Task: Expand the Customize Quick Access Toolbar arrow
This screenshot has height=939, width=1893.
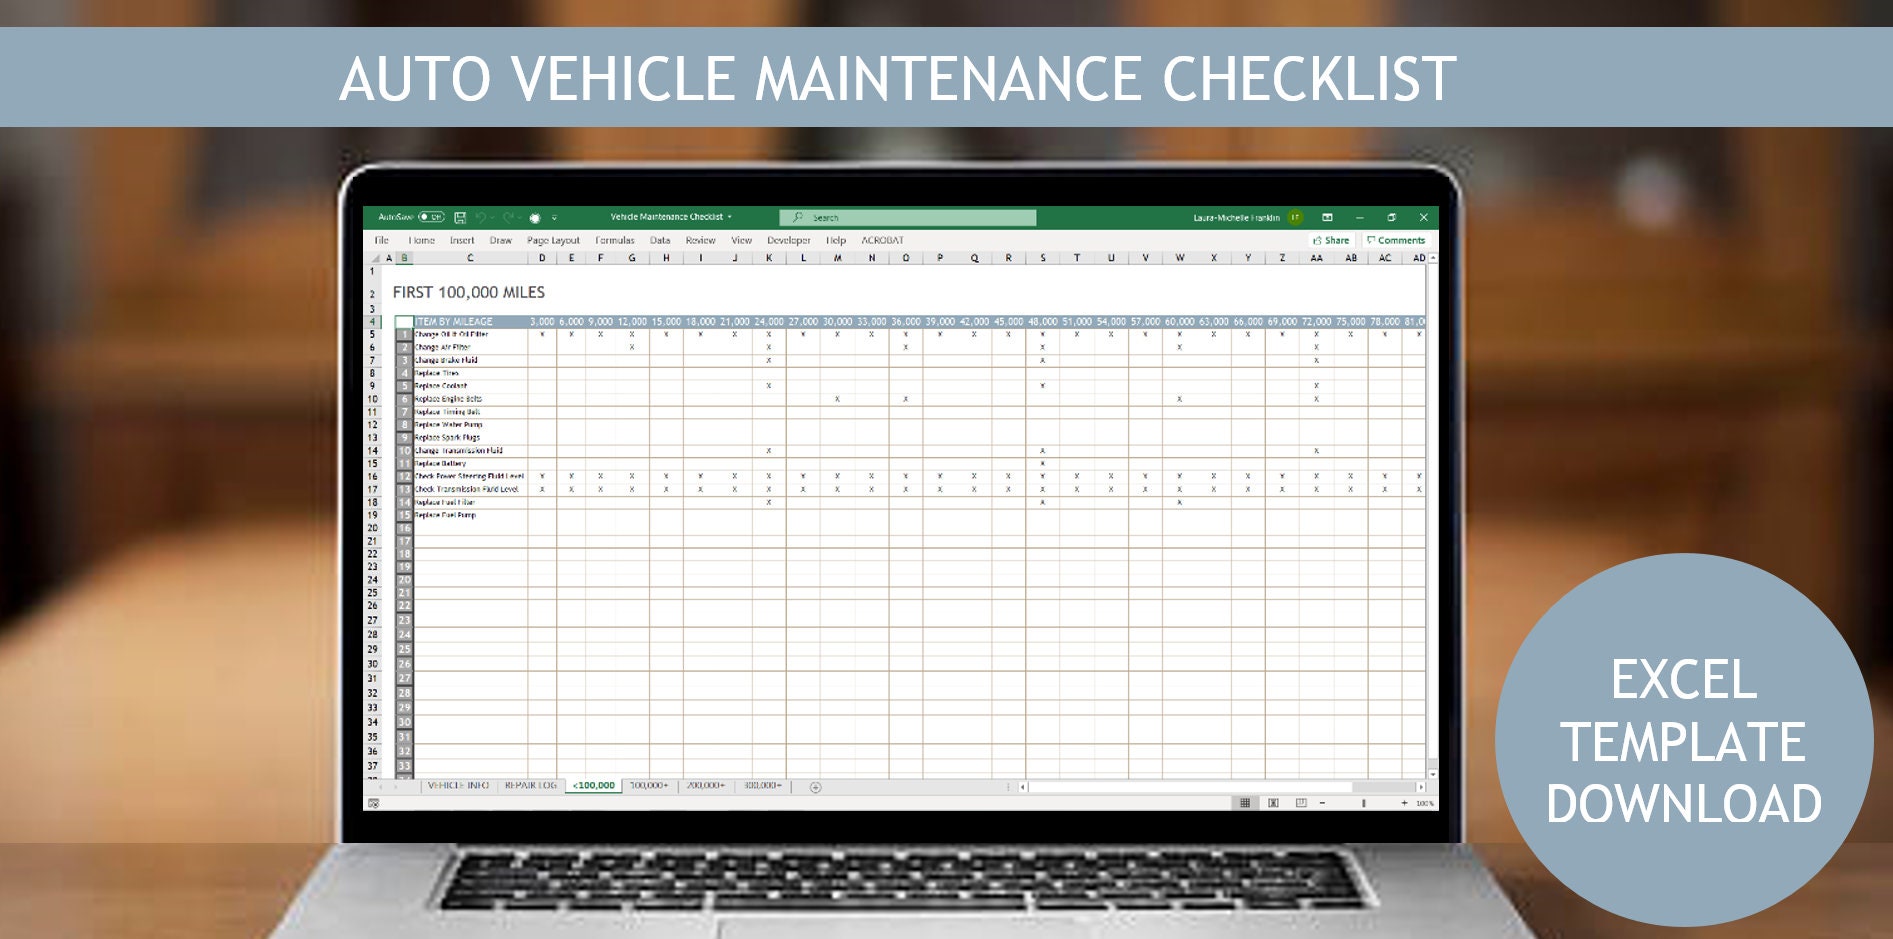Action: click(555, 217)
